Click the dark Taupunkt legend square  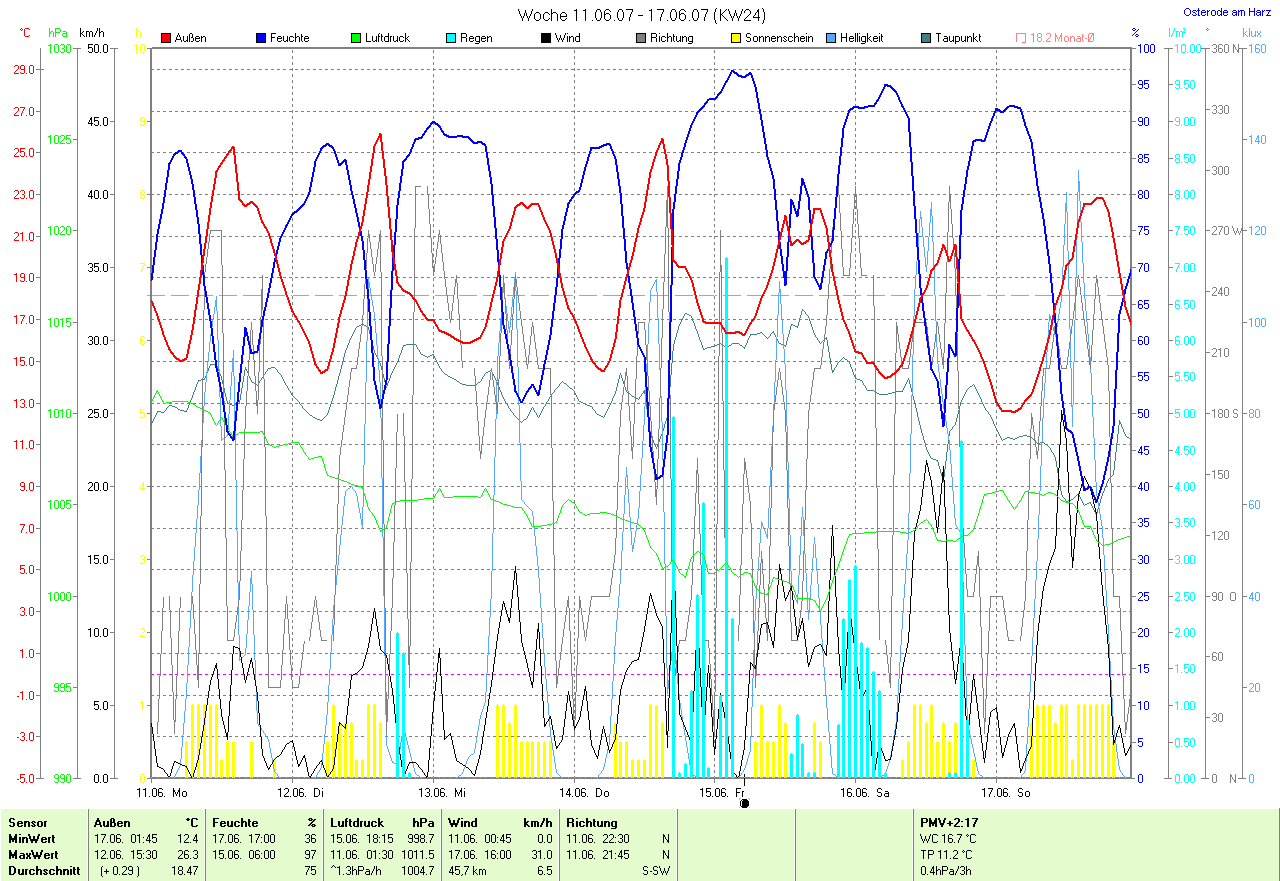(x=926, y=38)
